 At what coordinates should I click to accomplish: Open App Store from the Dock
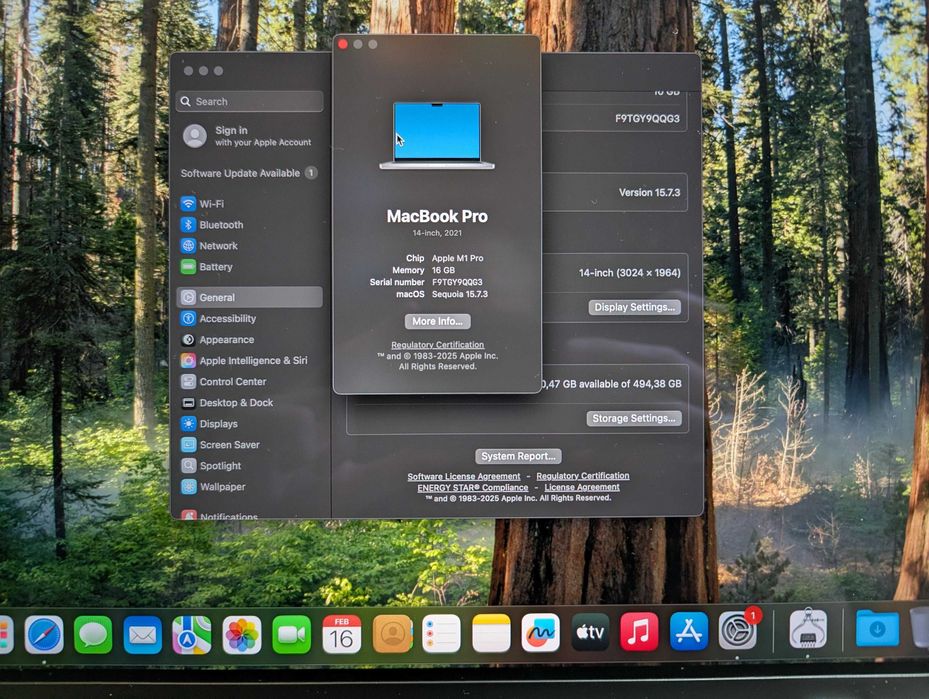[x=688, y=631]
